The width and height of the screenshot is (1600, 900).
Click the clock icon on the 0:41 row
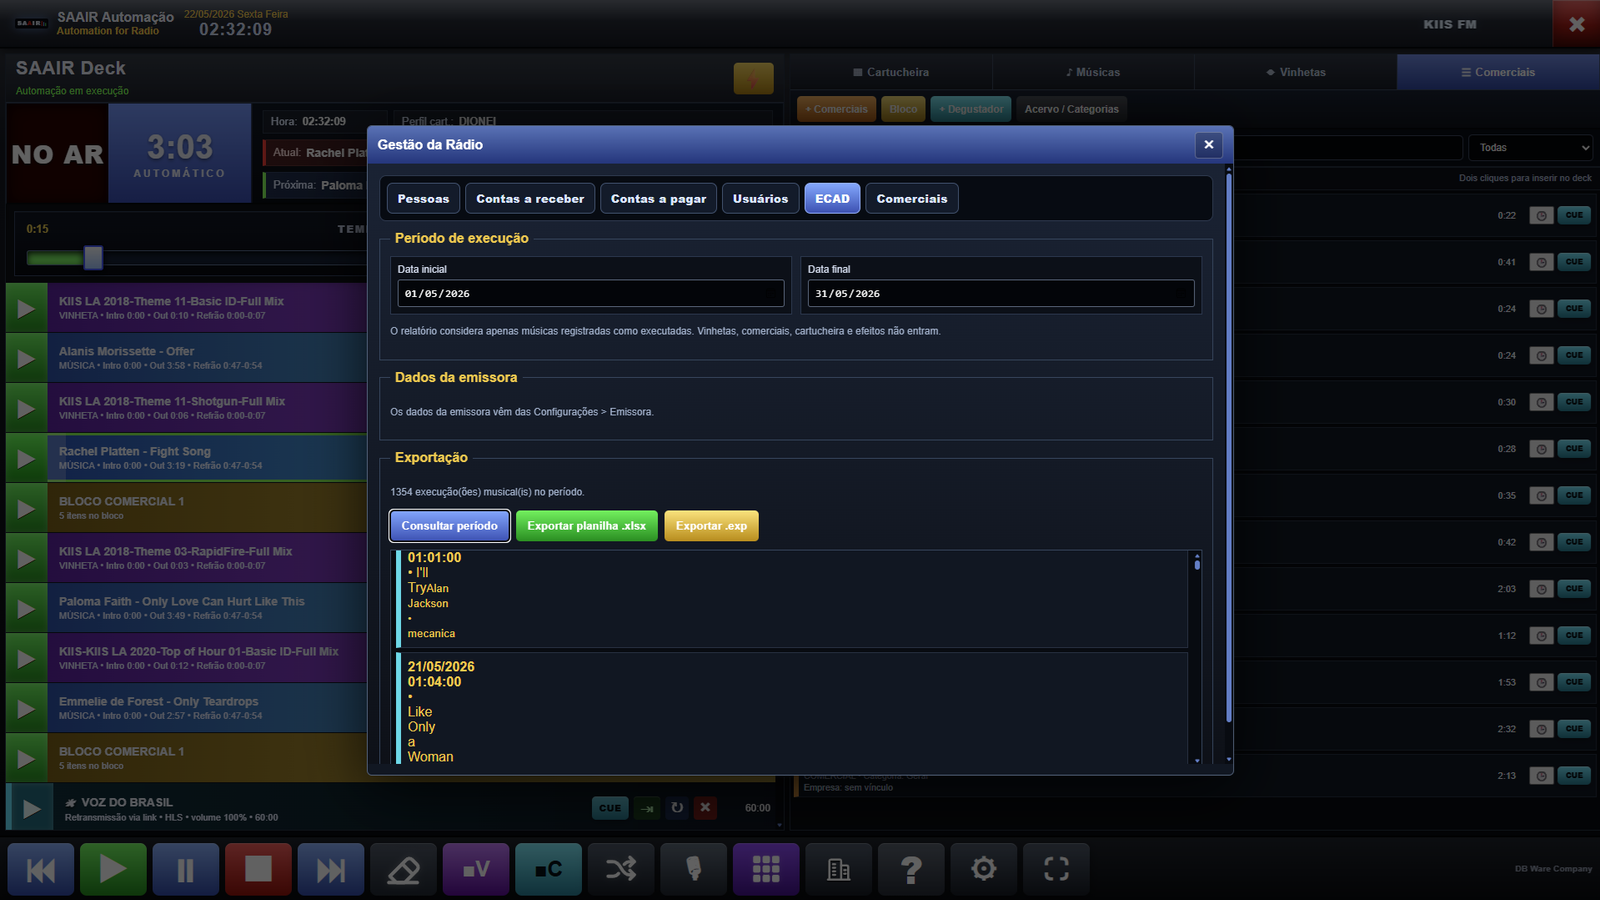(x=1541, y=262)
